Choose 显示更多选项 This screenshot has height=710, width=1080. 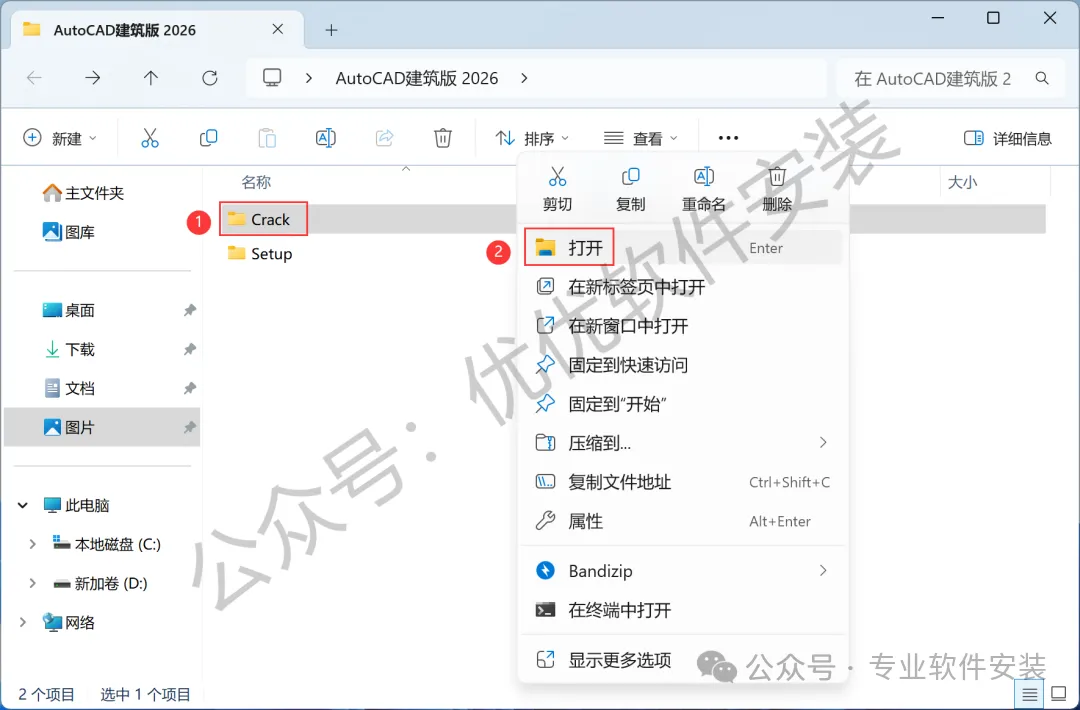[x=683, y=660]
